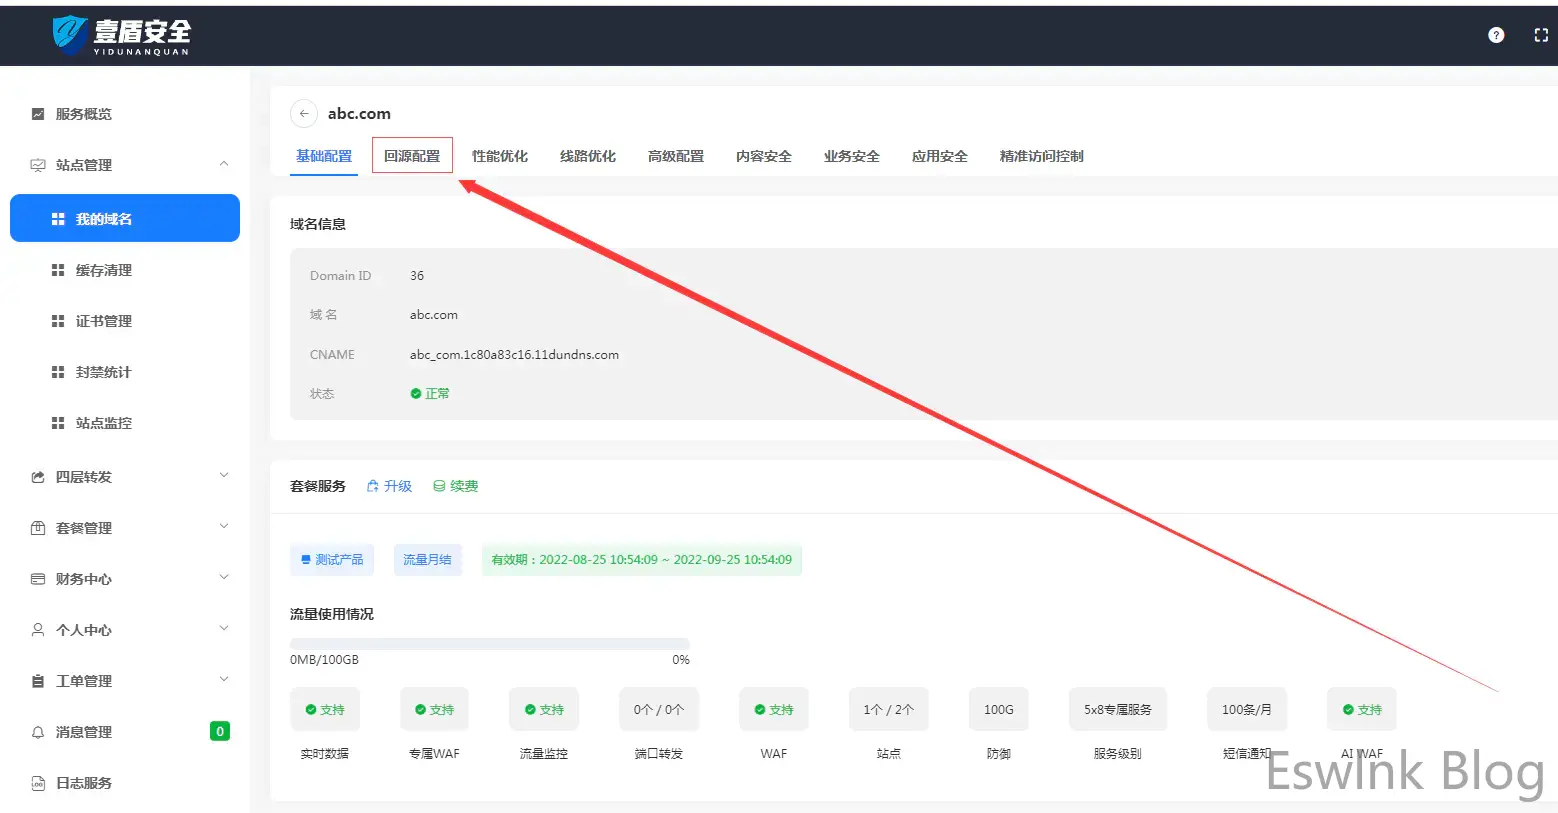
Task: Click the 消息管理 zero count badge
Action: [x=220, y=731]
